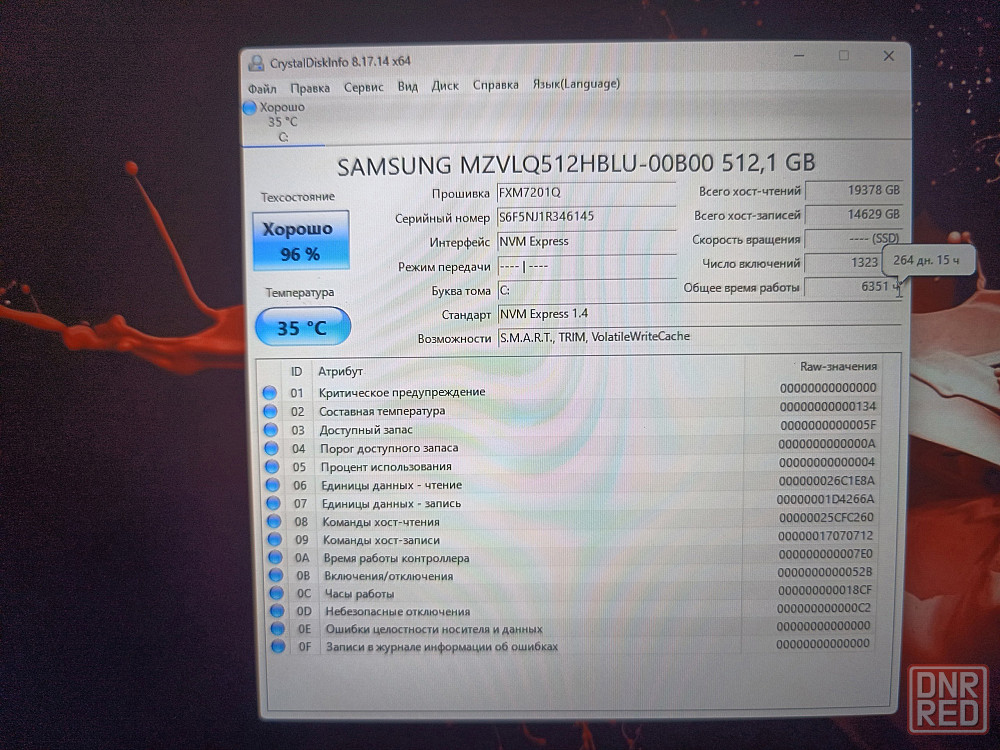Click the blue status dot for attribute 0A
Viewport: 1000px width, 750px height.
276,557
